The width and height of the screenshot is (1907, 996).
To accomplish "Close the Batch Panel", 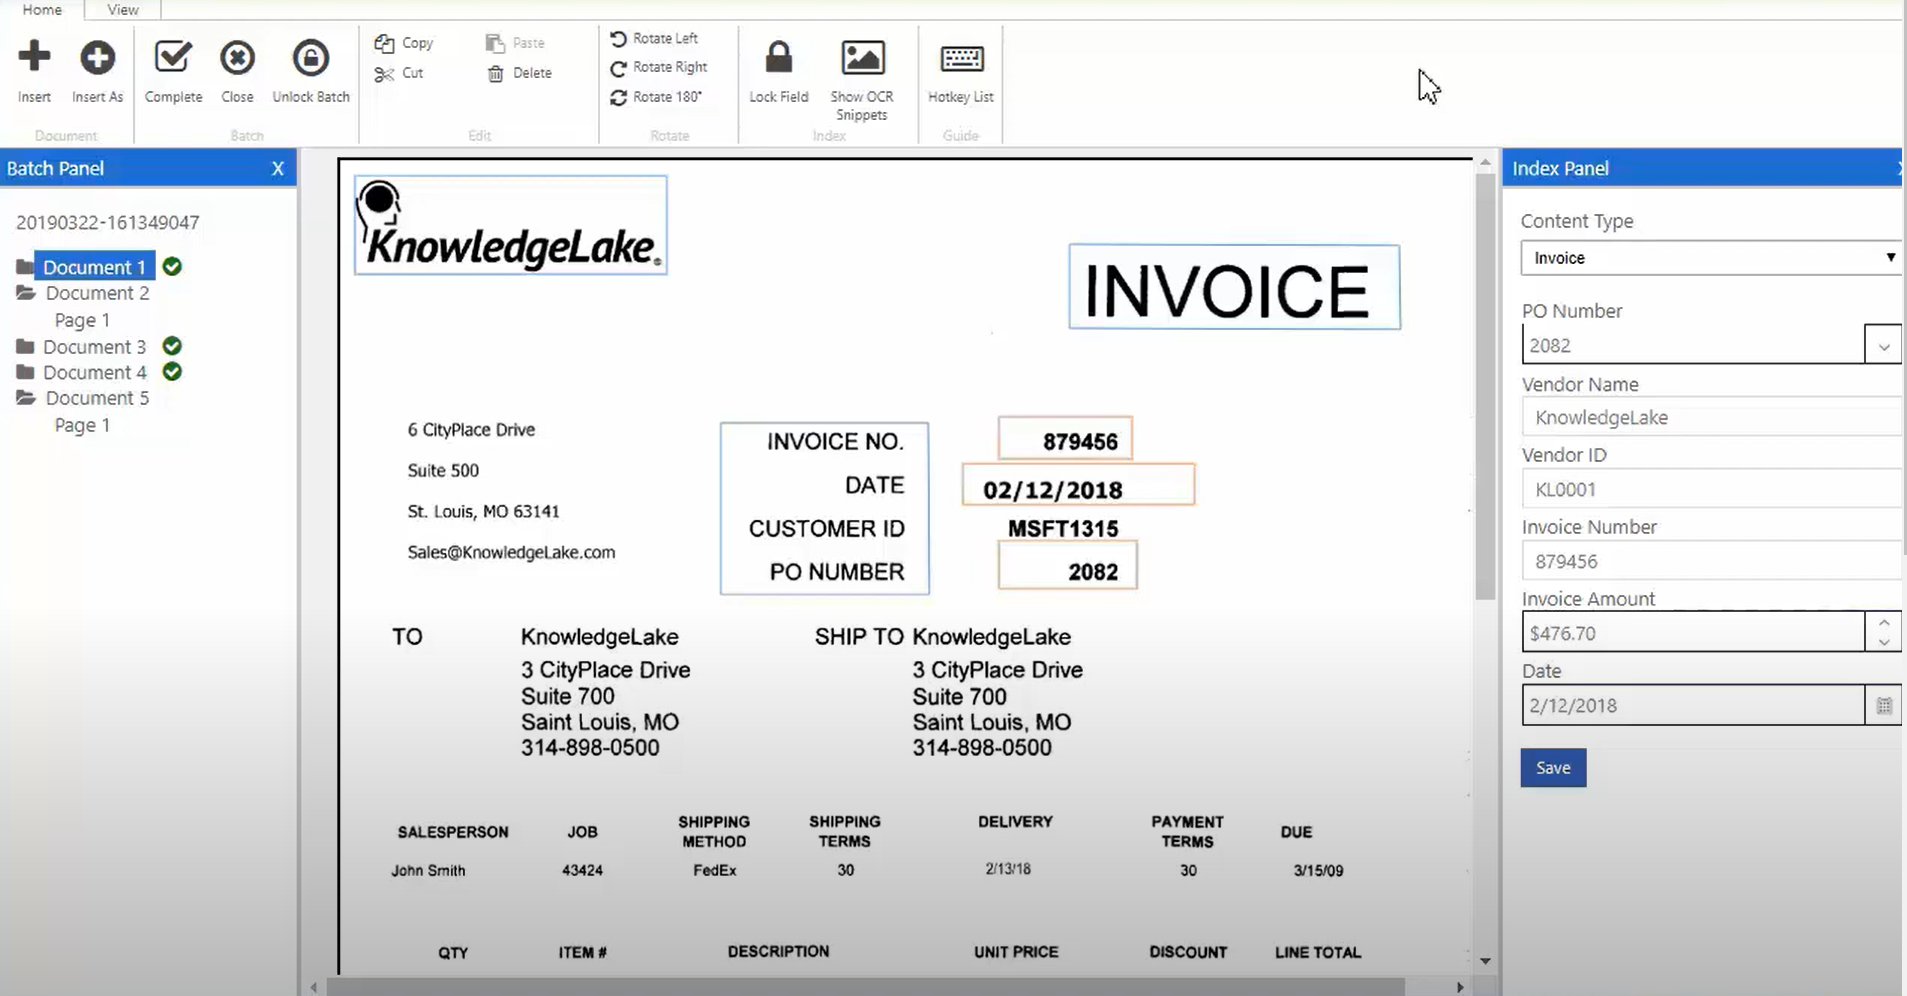I will click(278, 168).
